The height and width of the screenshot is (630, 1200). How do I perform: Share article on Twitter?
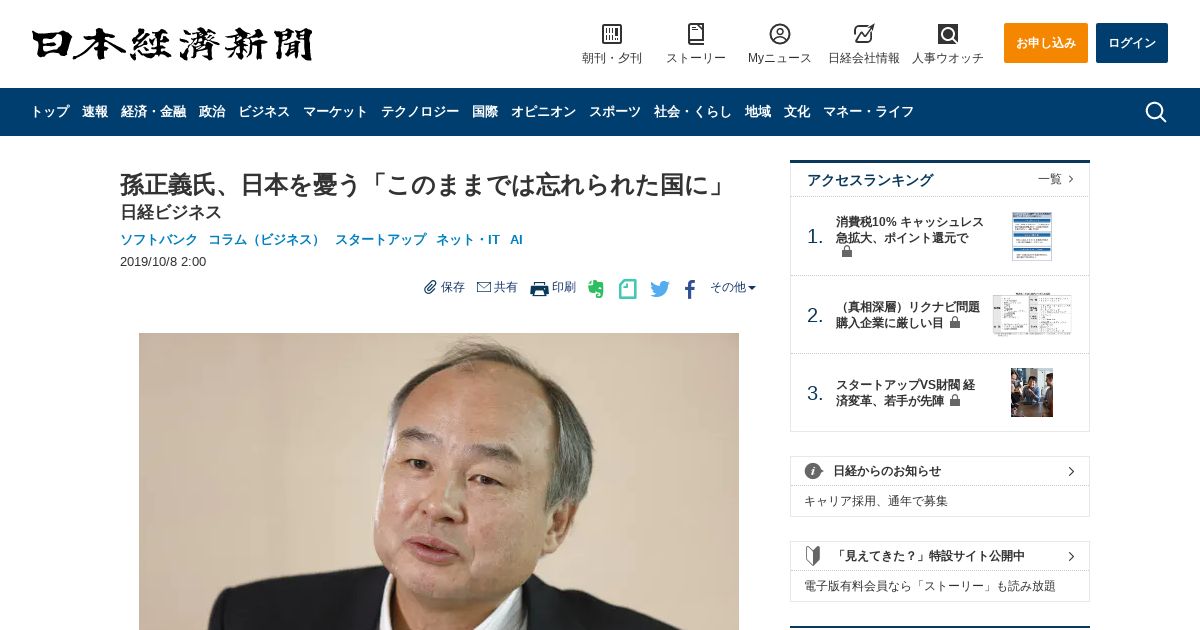(x=660, y=289)
